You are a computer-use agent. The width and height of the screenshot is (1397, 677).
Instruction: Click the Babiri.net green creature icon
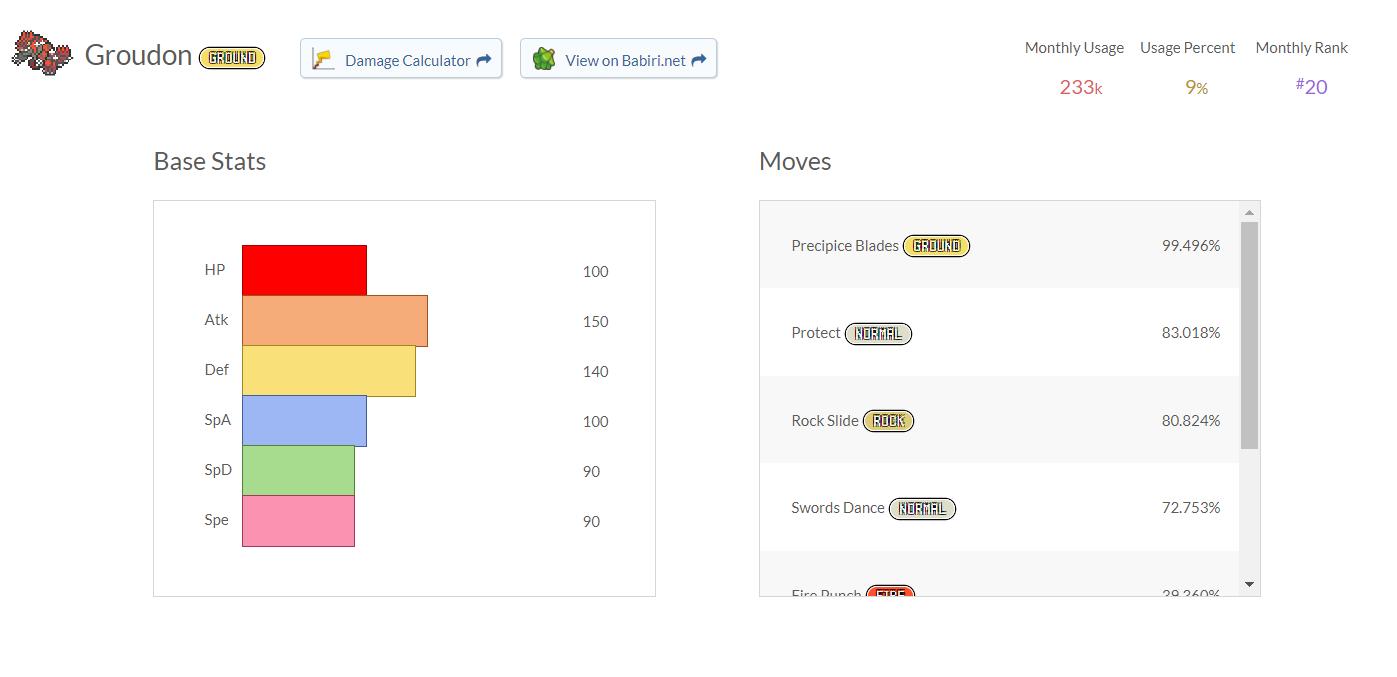pos(544,59)
